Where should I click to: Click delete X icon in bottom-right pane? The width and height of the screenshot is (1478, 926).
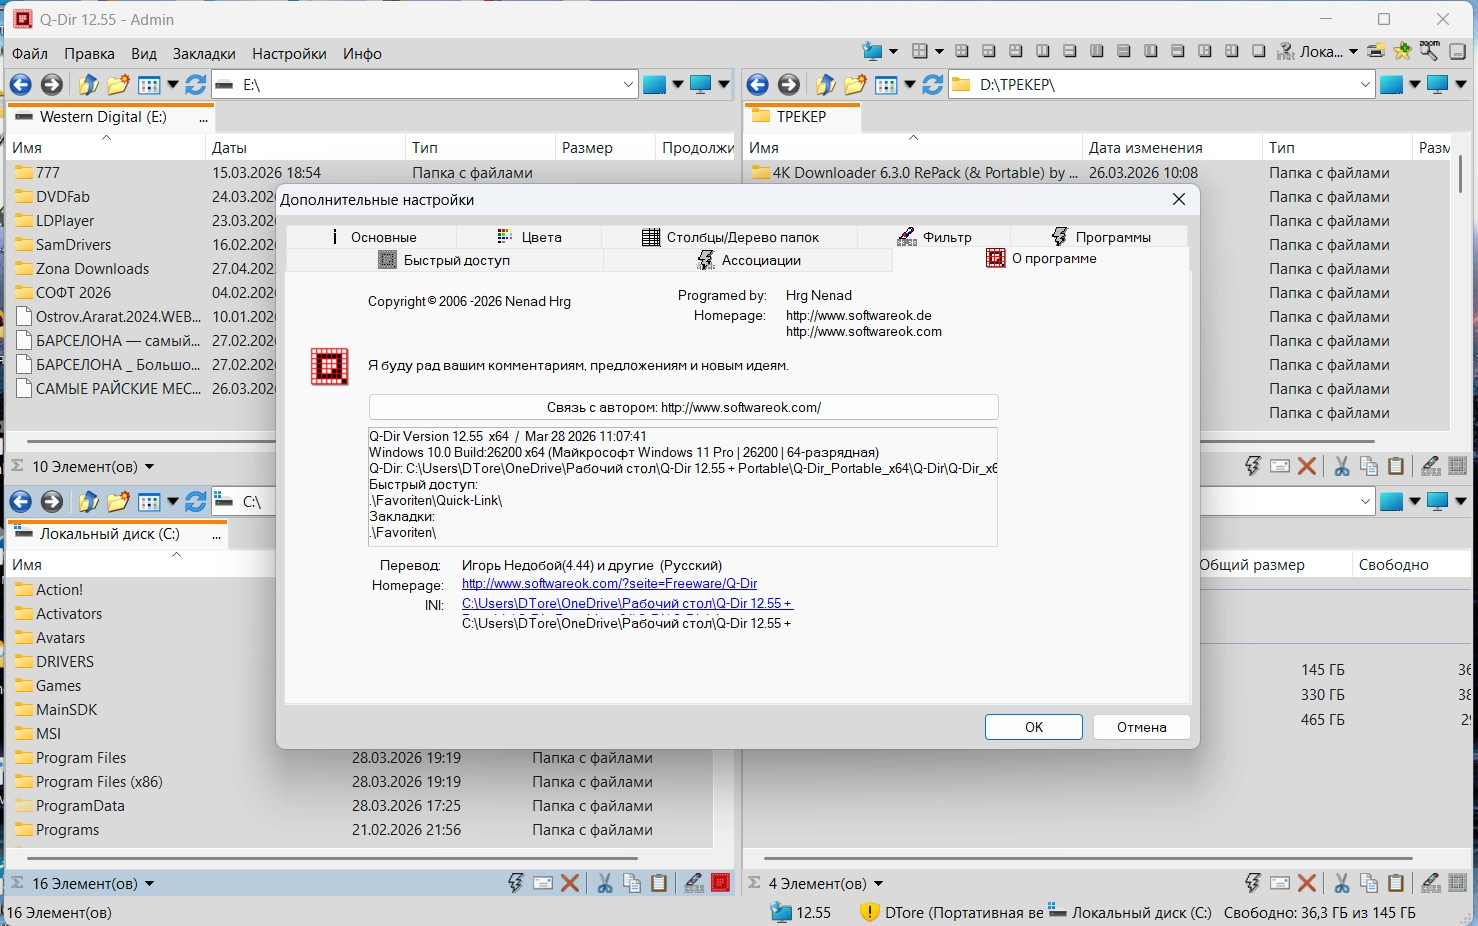click(1307, 883)
